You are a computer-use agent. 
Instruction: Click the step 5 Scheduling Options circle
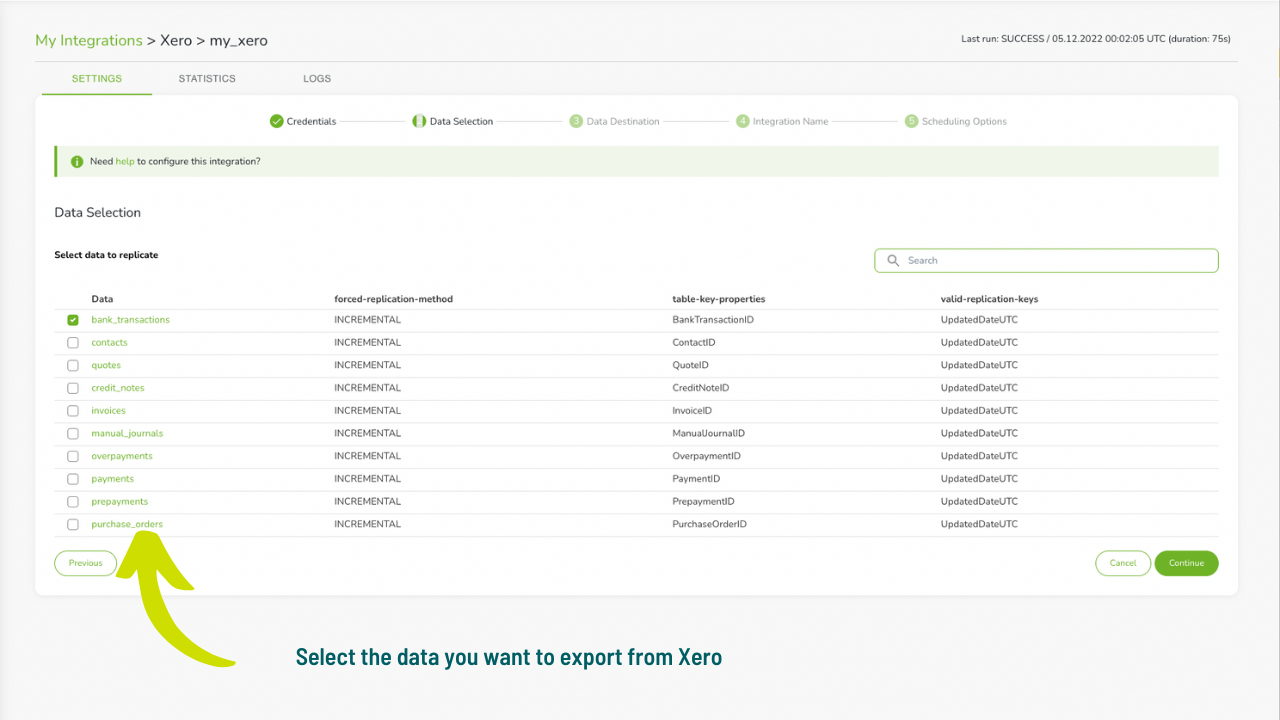coord(911,121)
